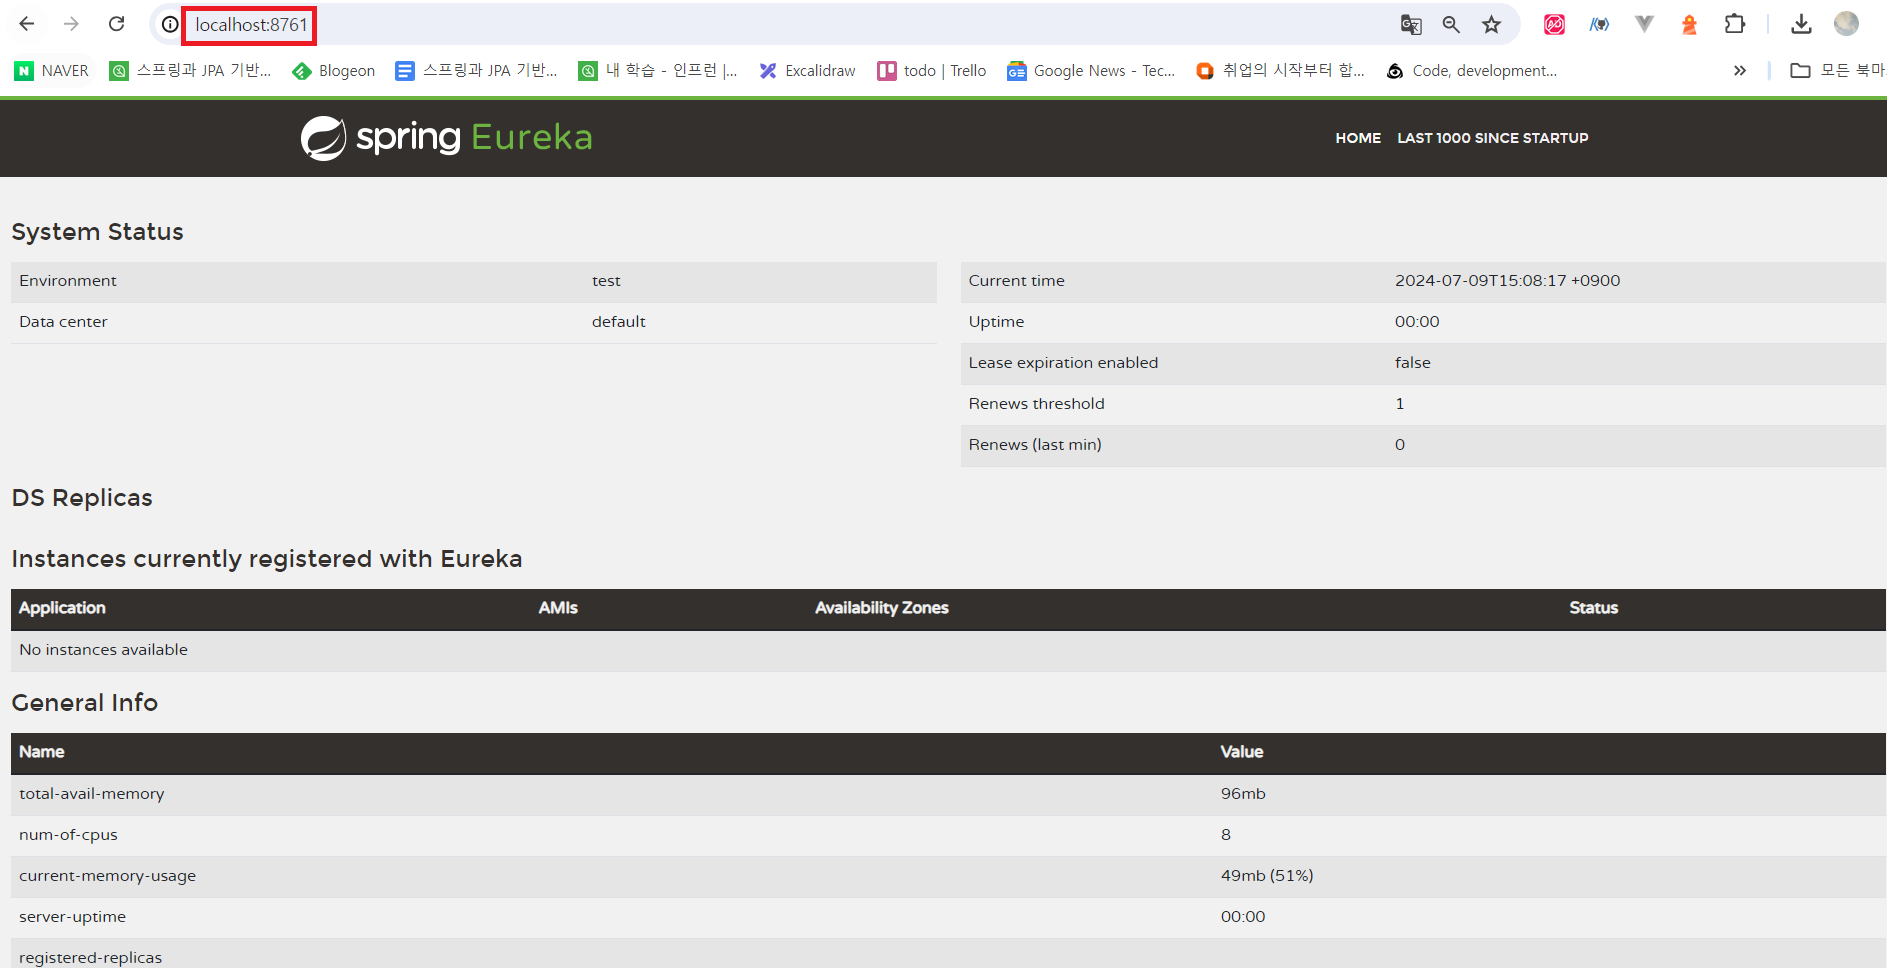Click the Current time timestamp value

pyautogui.click(x=1508, y=281)
